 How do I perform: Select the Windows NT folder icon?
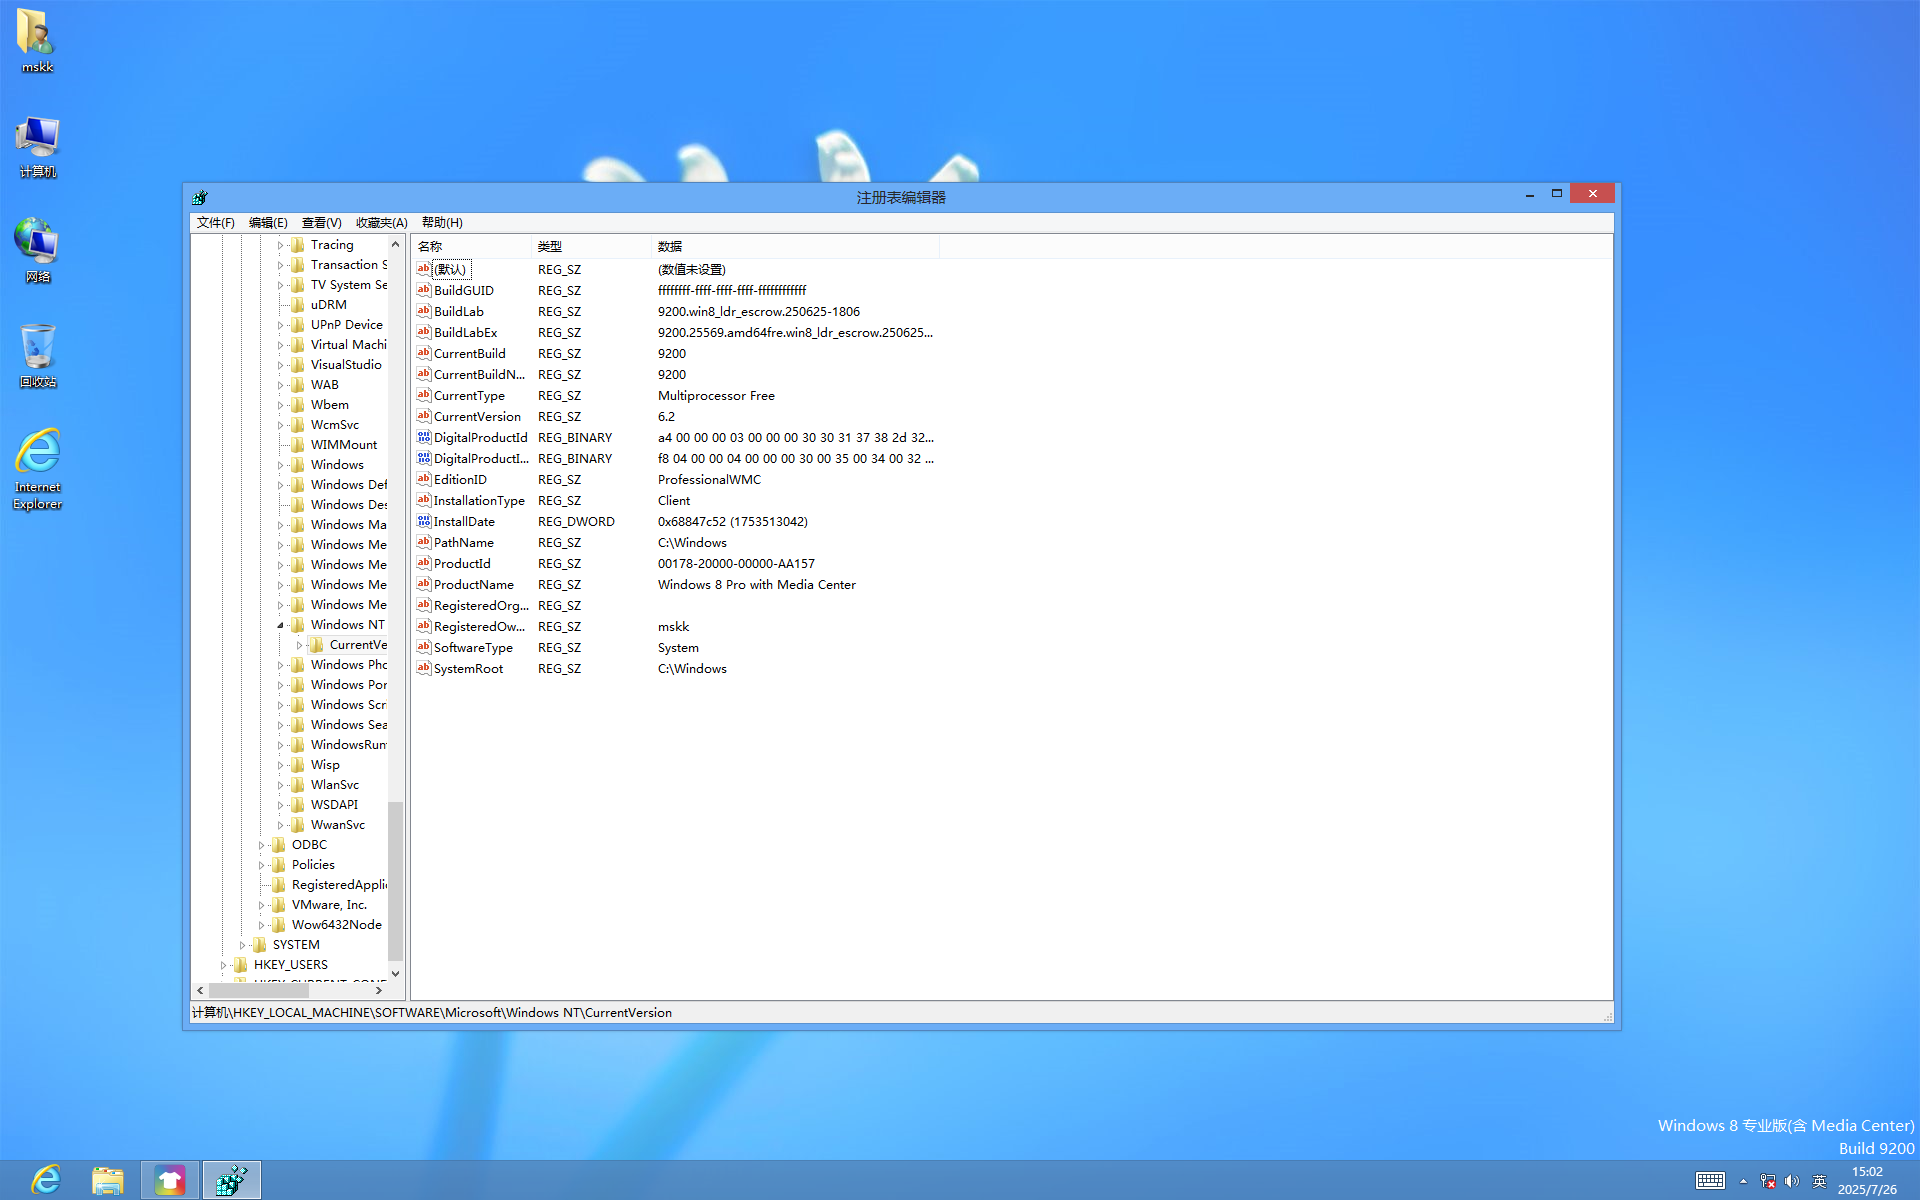pyautogui.click(x=298, y=625)
